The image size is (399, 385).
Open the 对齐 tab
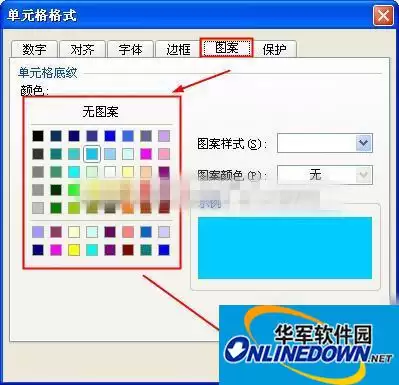click(83, 49)
